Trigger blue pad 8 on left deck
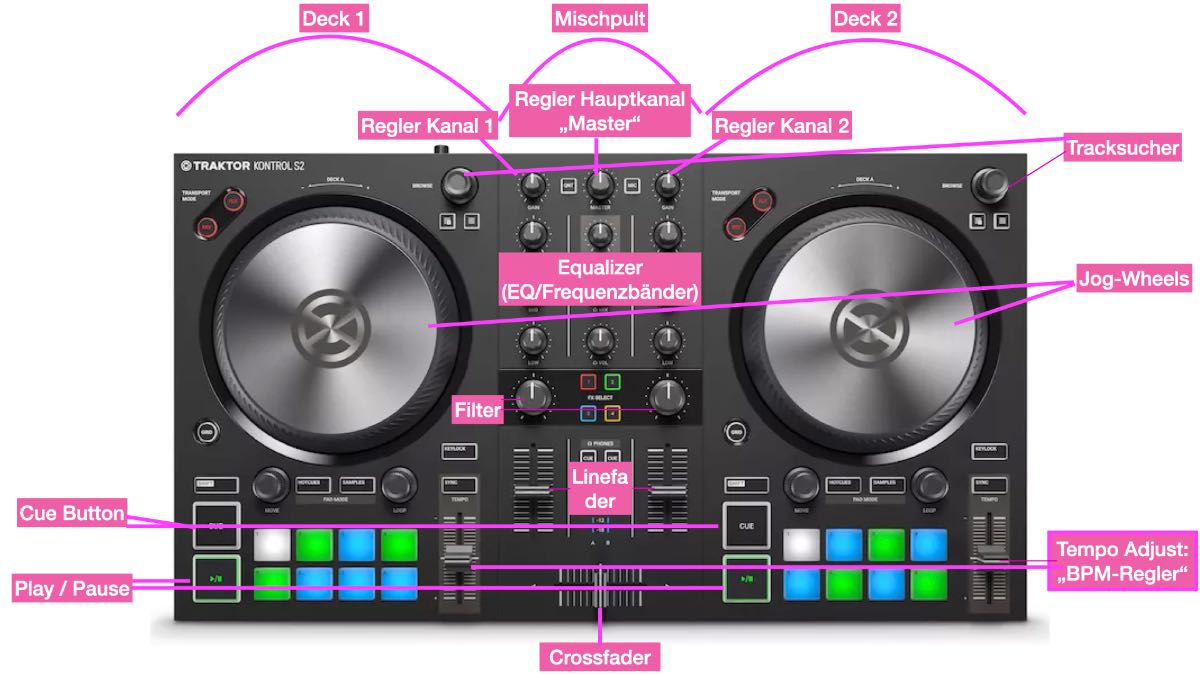Screen dimensions: 1200x675 pyautogui.click(x=398, y=583)
